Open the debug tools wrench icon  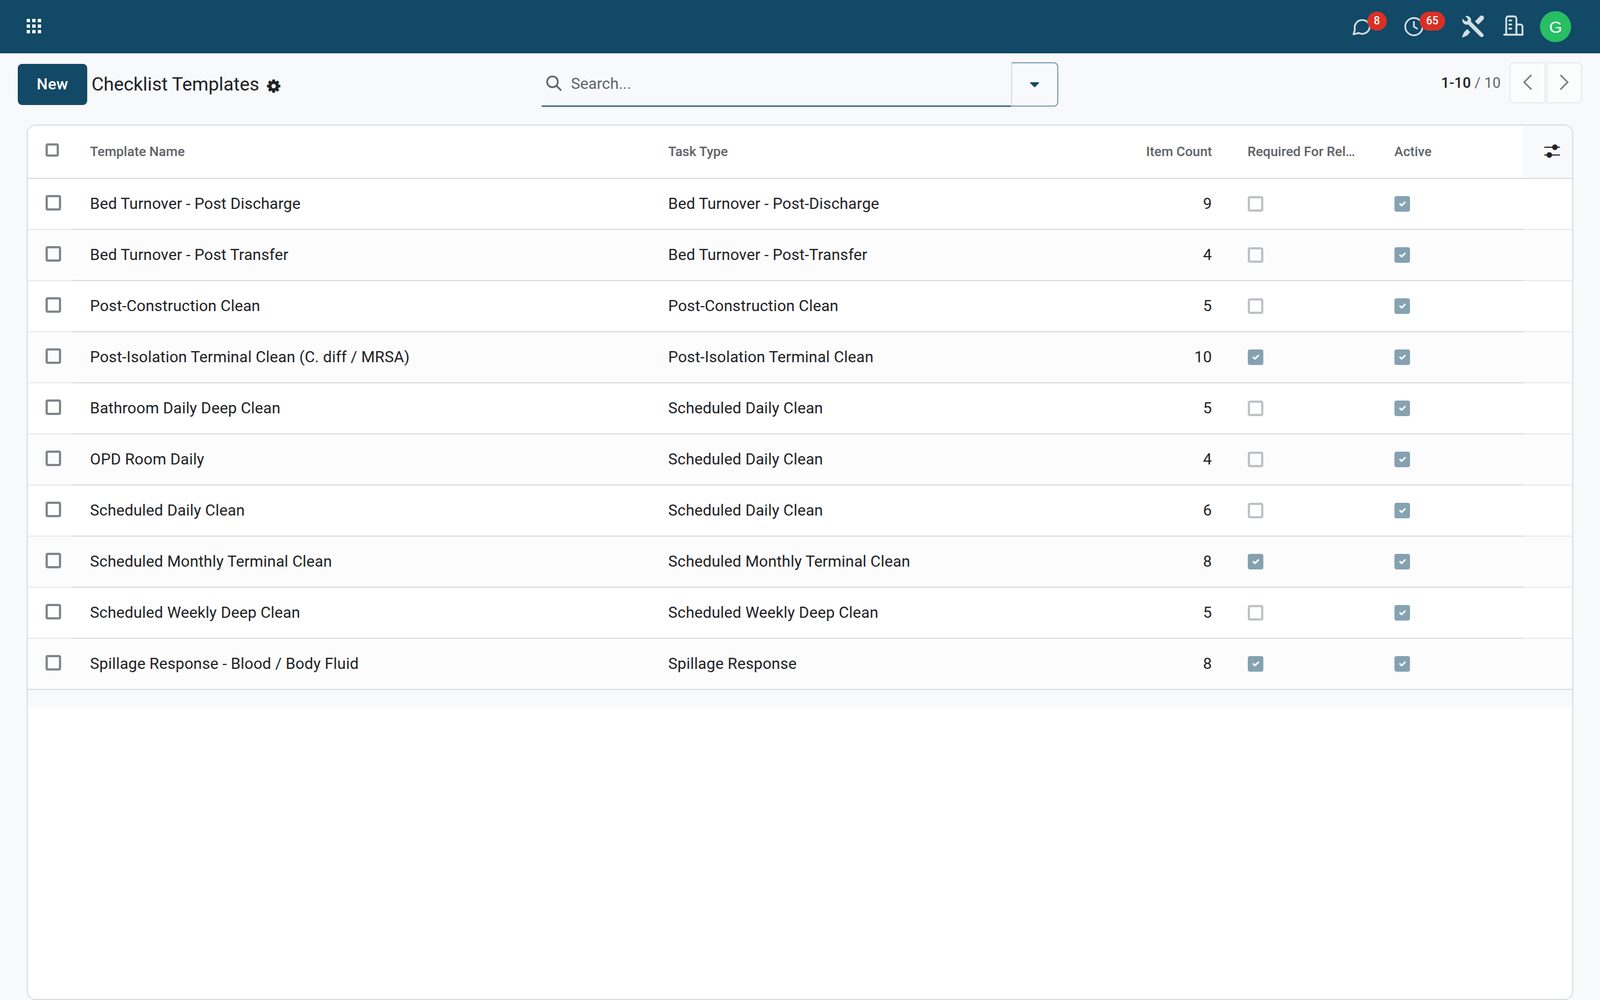coord(1472,26)
